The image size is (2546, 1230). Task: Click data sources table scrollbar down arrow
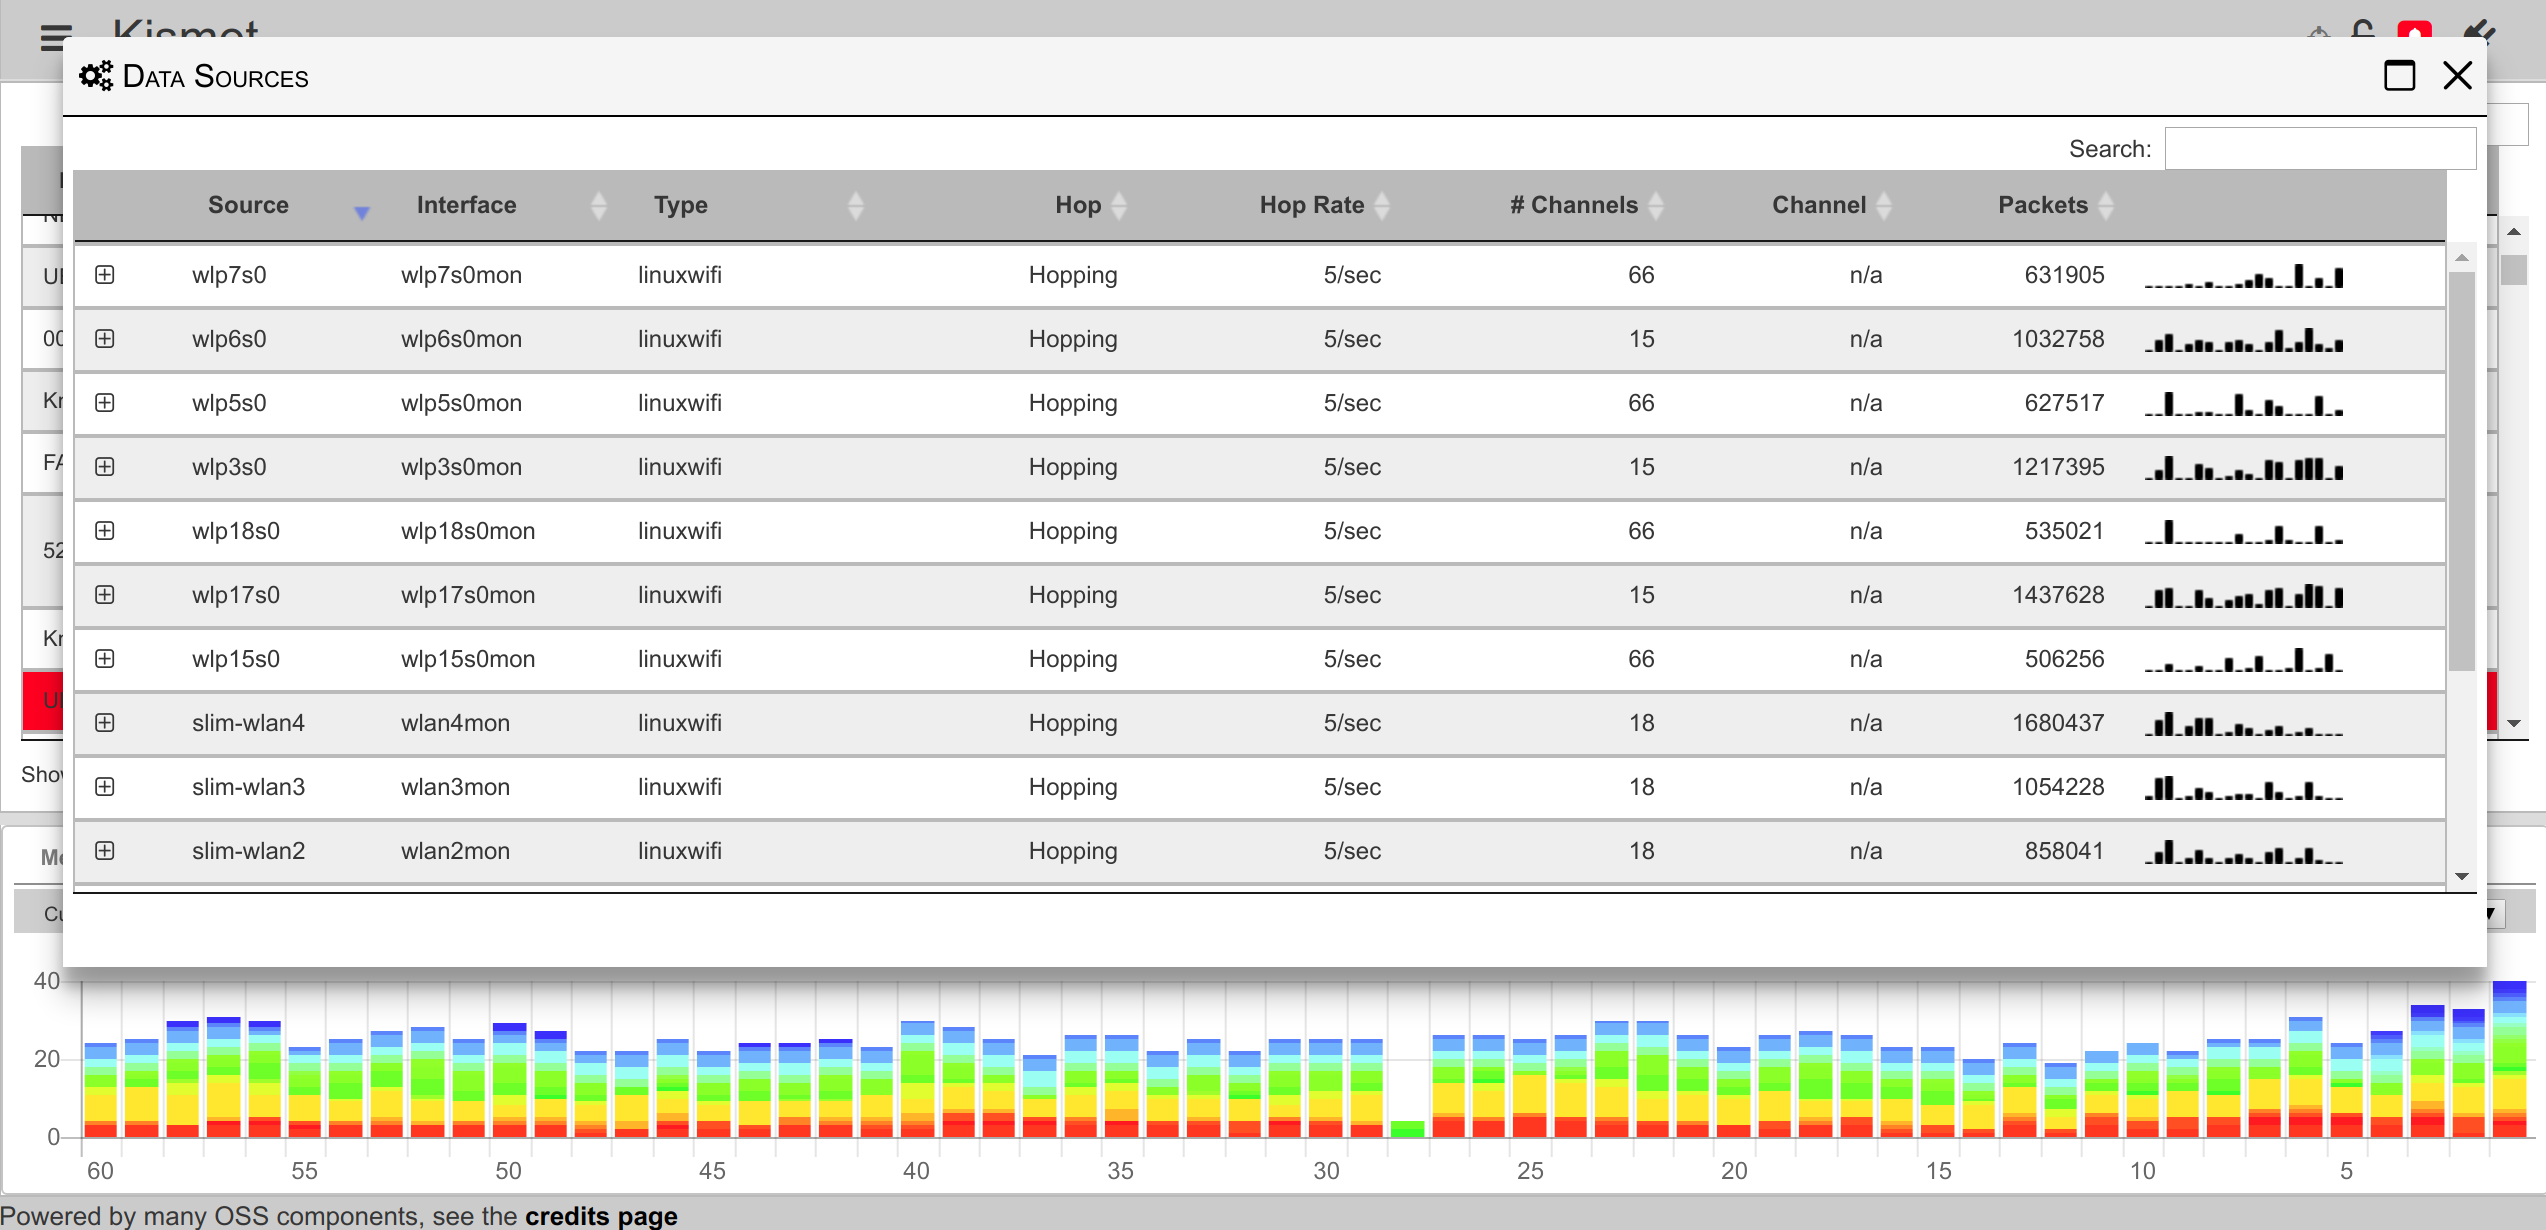2462,877
